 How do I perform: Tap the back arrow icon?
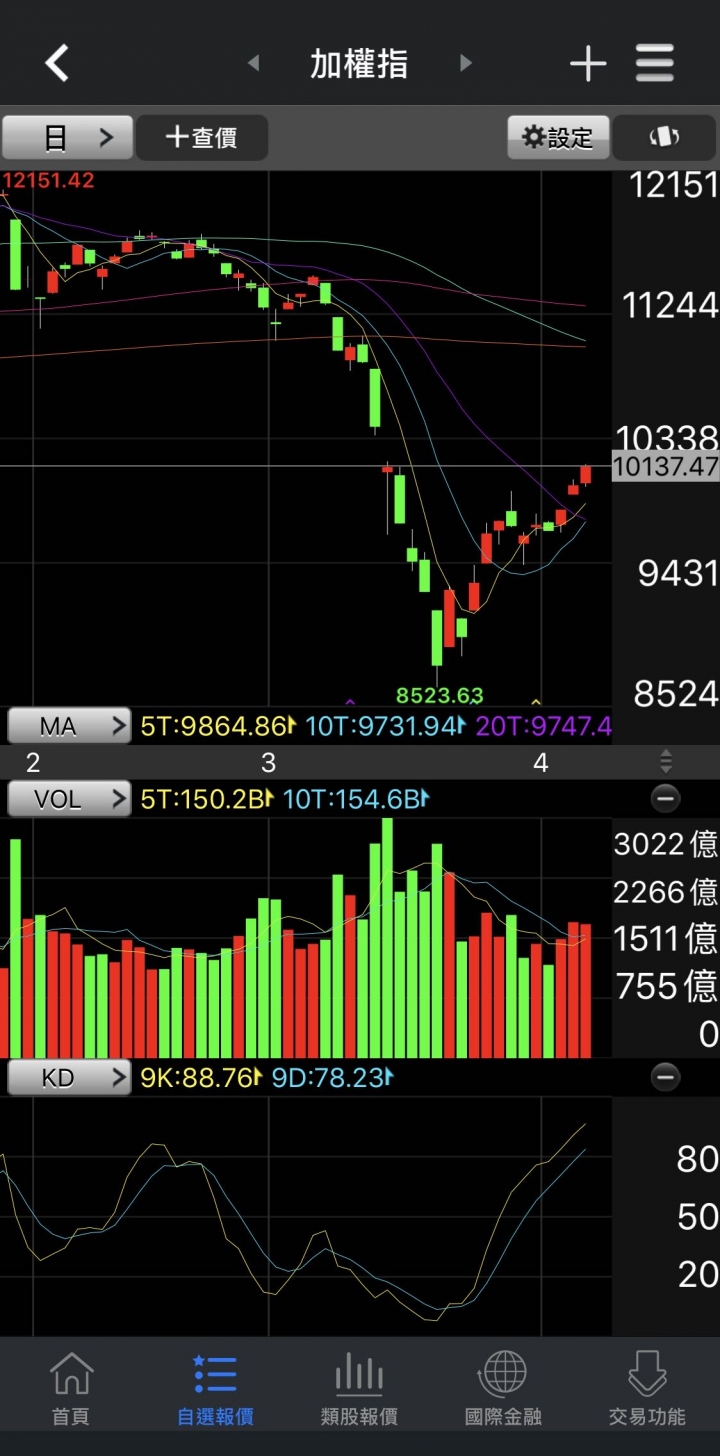(57, 64)
